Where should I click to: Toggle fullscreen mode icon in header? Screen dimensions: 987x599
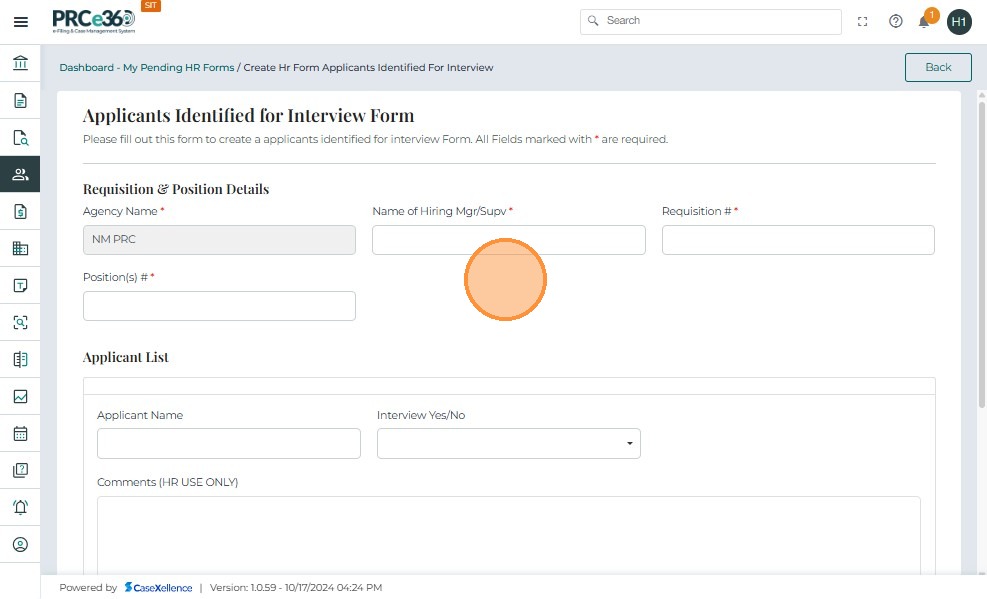(863, 21)
